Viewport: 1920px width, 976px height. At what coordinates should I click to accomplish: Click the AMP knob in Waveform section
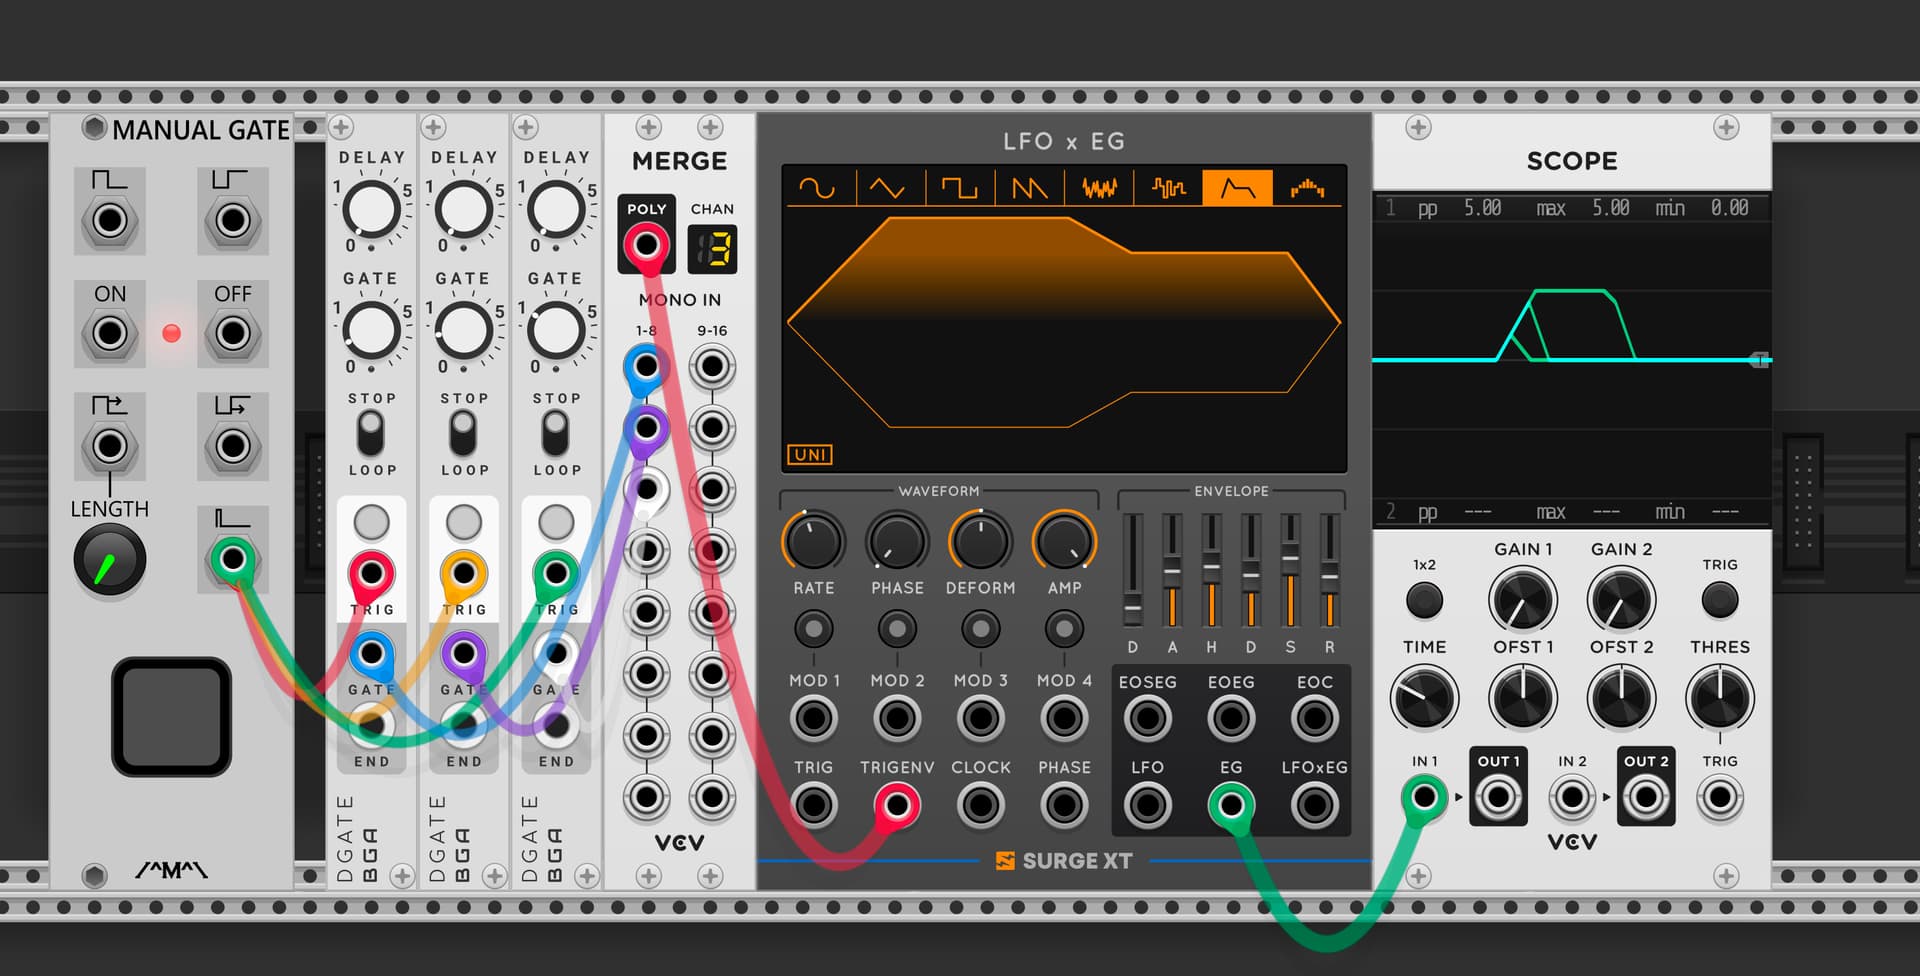click(x=1064, y=541)
